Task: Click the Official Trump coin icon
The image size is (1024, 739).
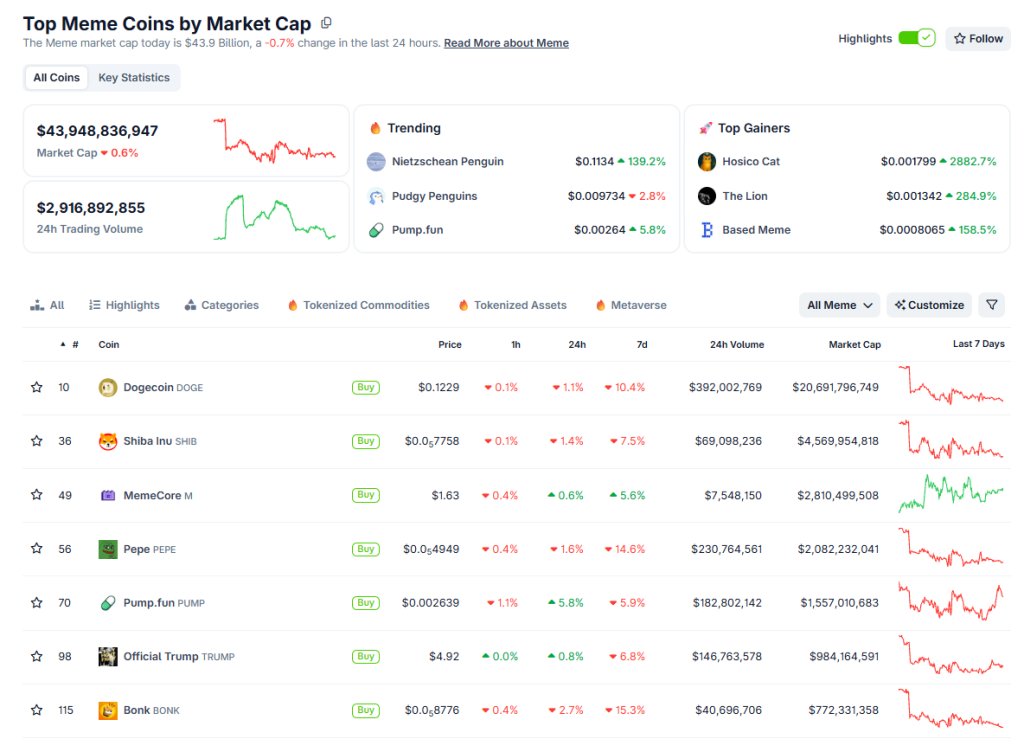Action: (x=108, y=657)
